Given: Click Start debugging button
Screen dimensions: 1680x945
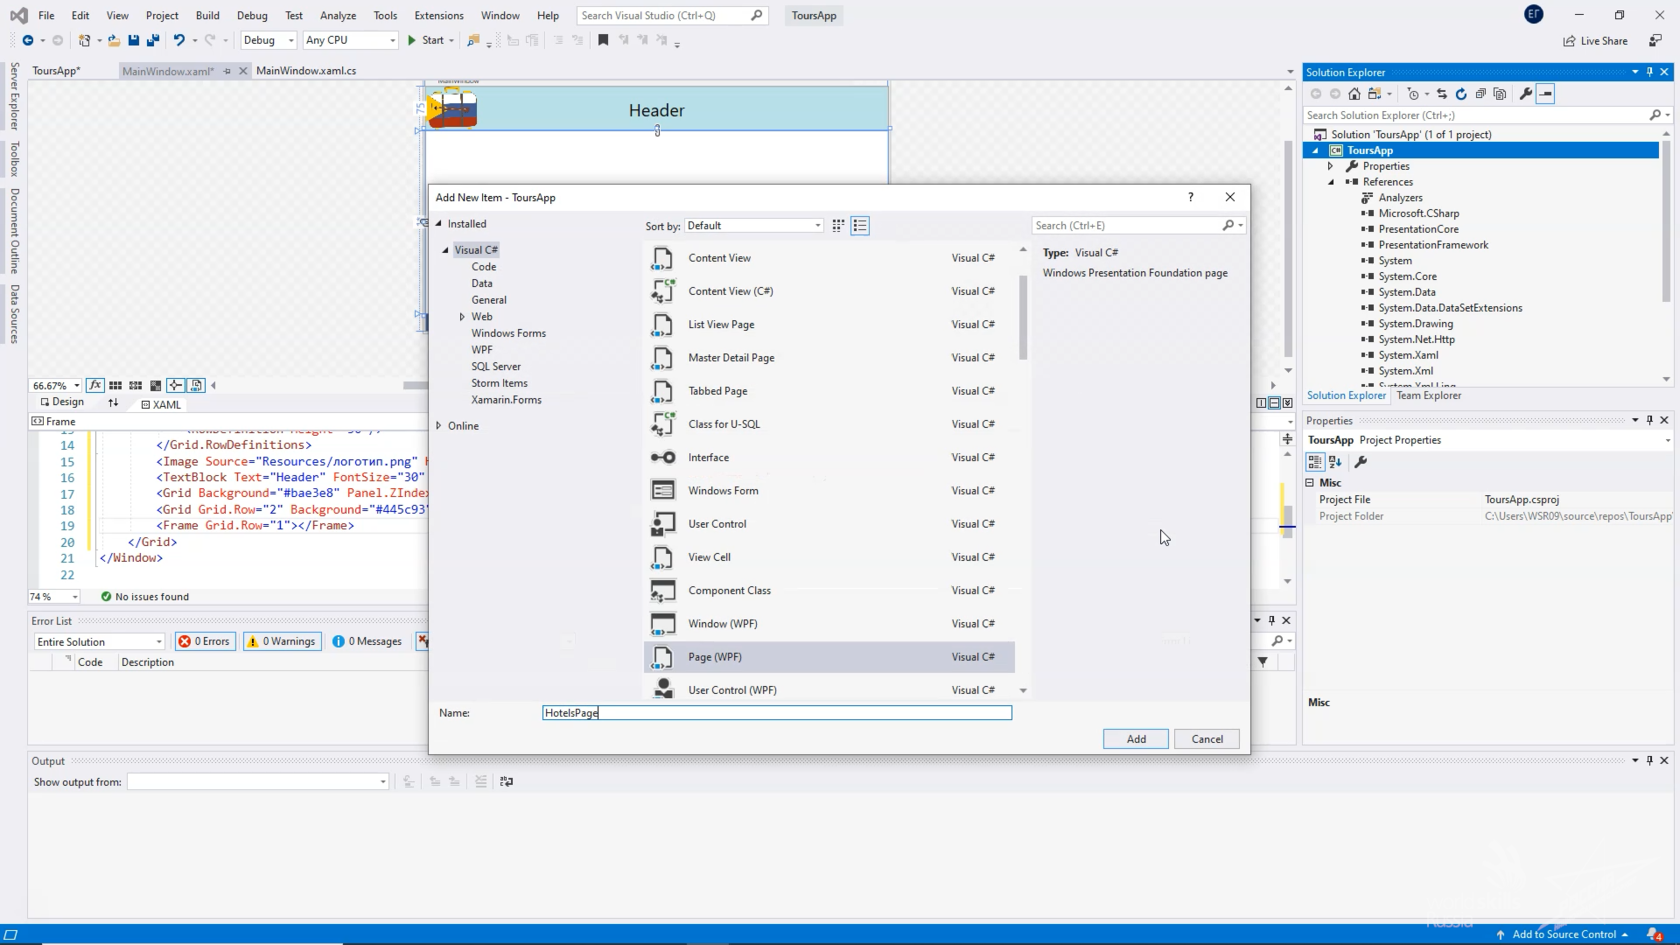Looking at the screenshot, I should [x=425, y=40].
